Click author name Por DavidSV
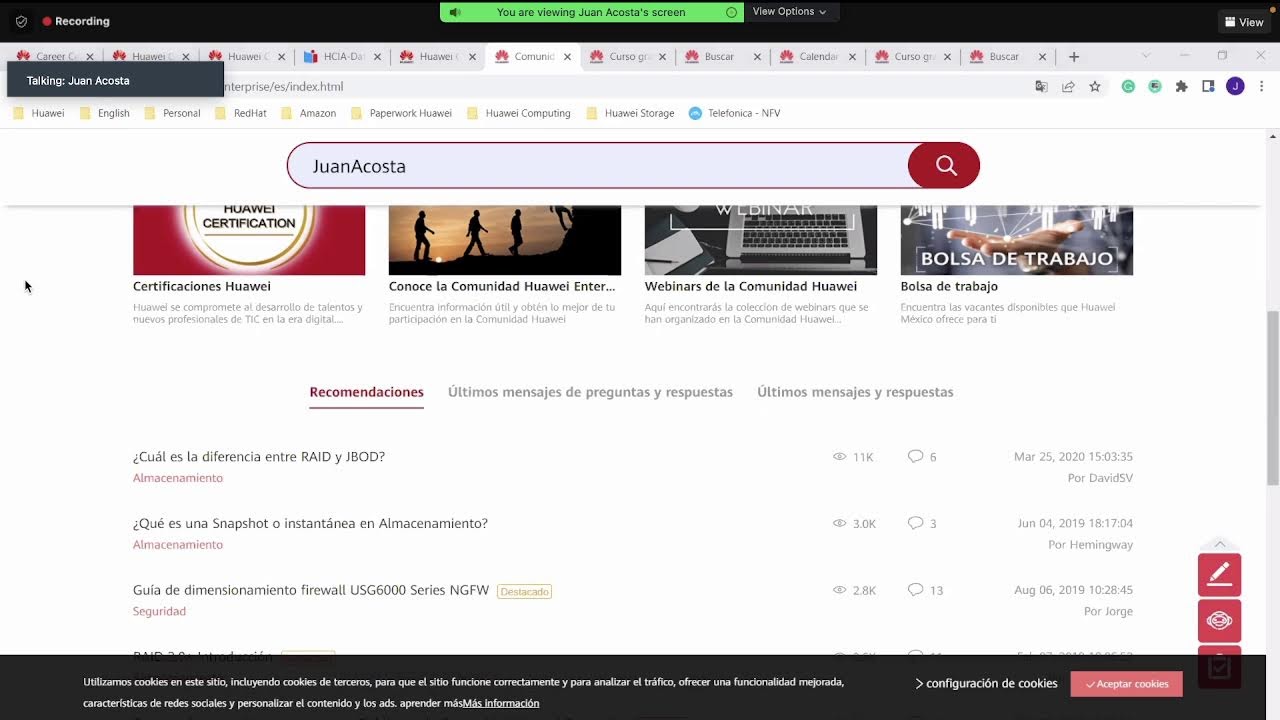 tap(1100, 478)
